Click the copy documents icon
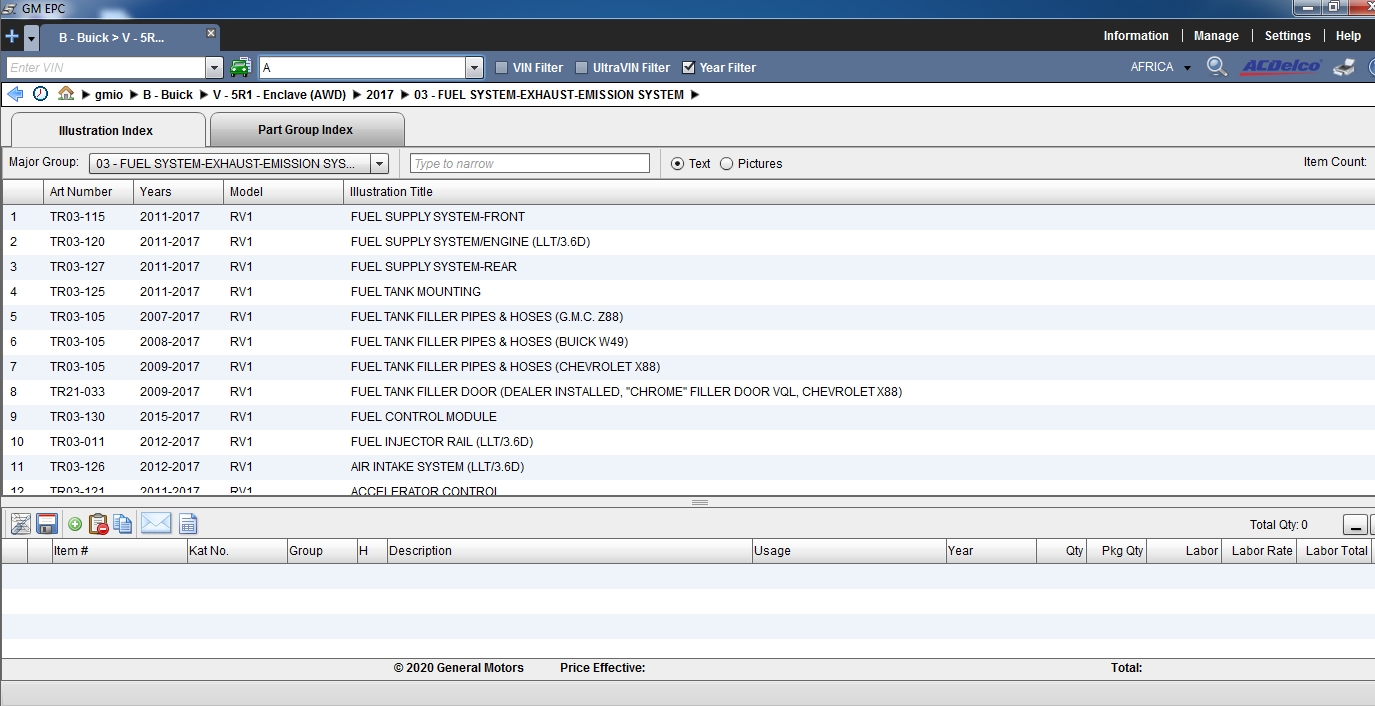Viewport: 1375px width, 706px height. click(123, 524)
